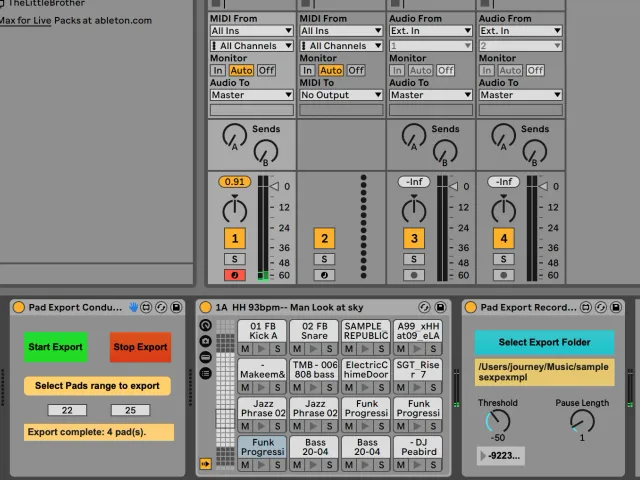Toggle the yellow Auto Select icon in Drum Rack
Viewport: 640px width, 480px height.
(x=205, y=464)
